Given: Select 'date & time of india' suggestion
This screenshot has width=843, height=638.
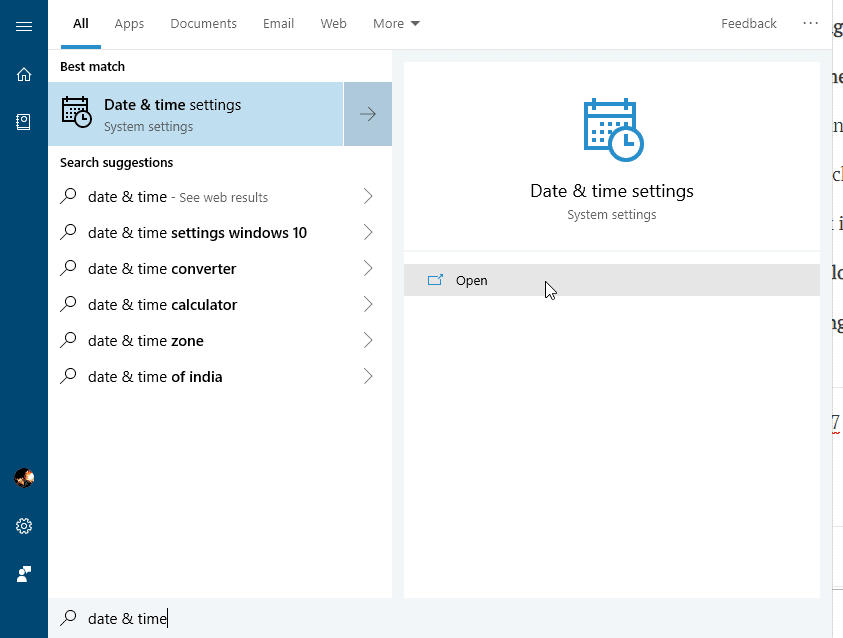Looking at the screenshot, I should (220, 376).
